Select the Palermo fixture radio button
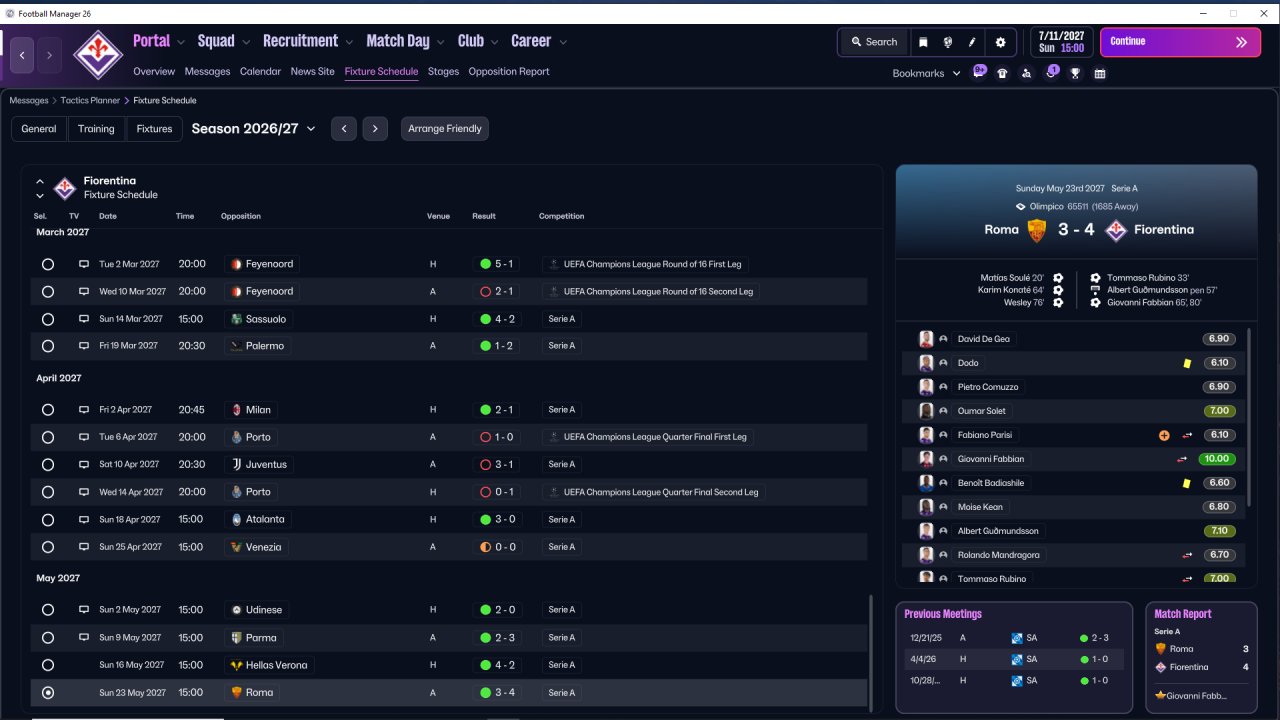Screen dimensions: 1280x720 [48, 346]
